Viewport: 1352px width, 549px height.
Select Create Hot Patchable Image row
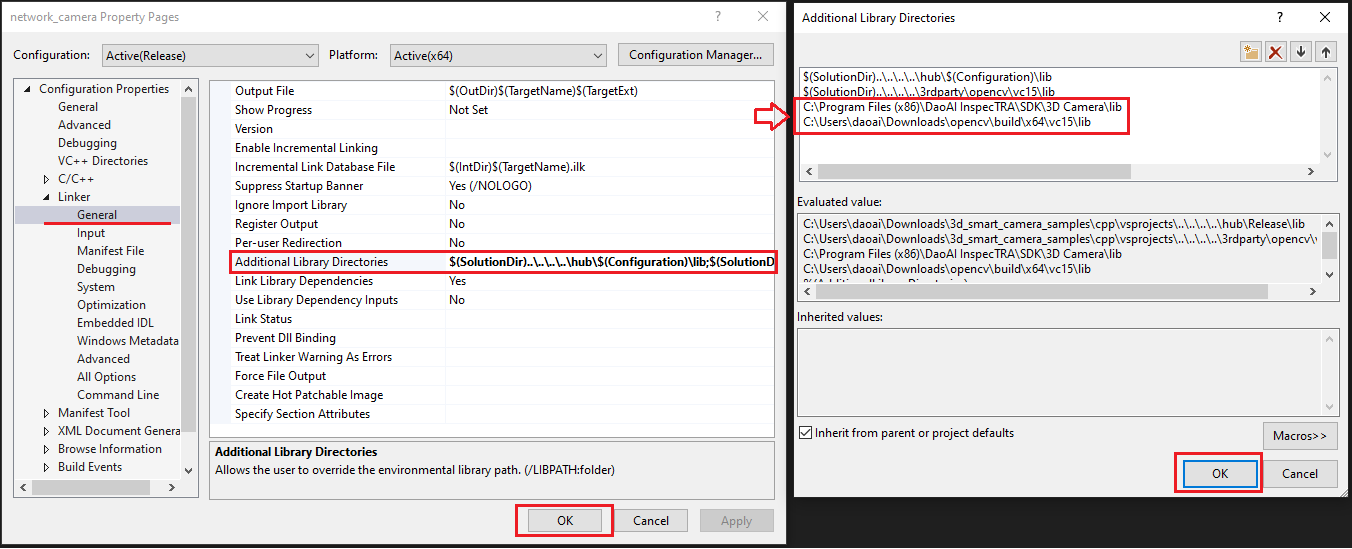(492, 395)
